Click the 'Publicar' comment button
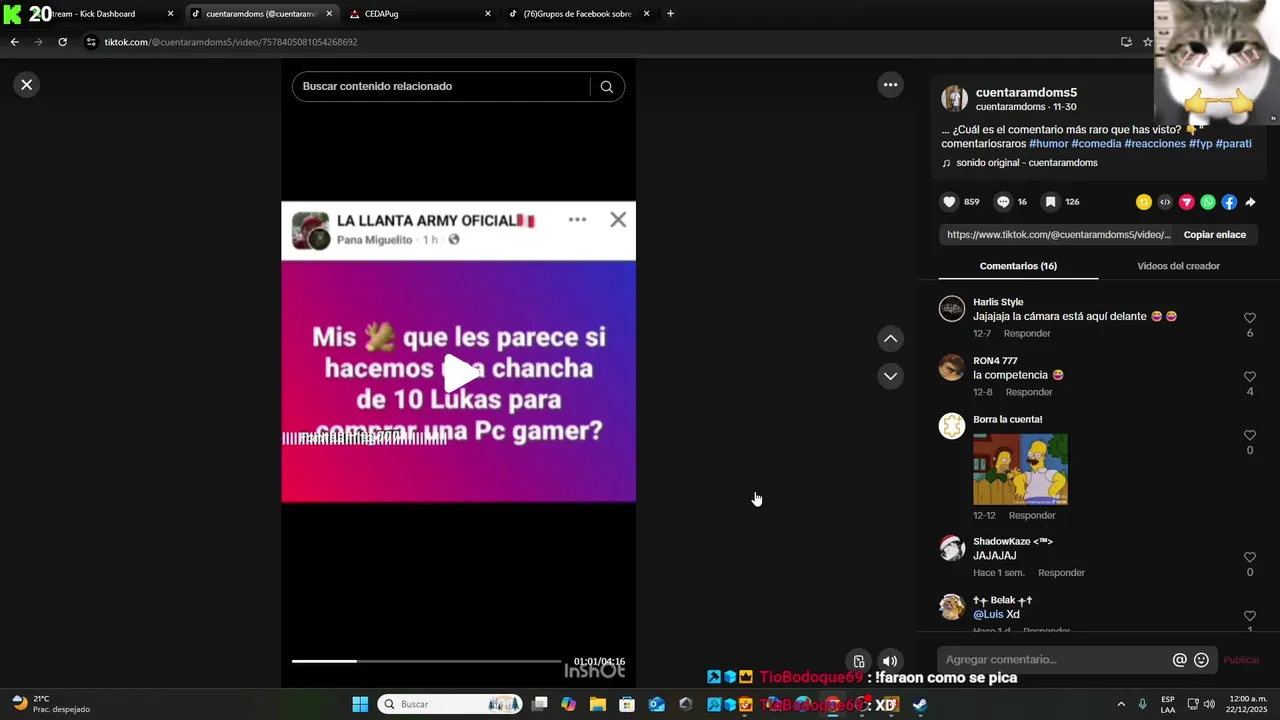 coord(1242,660)
